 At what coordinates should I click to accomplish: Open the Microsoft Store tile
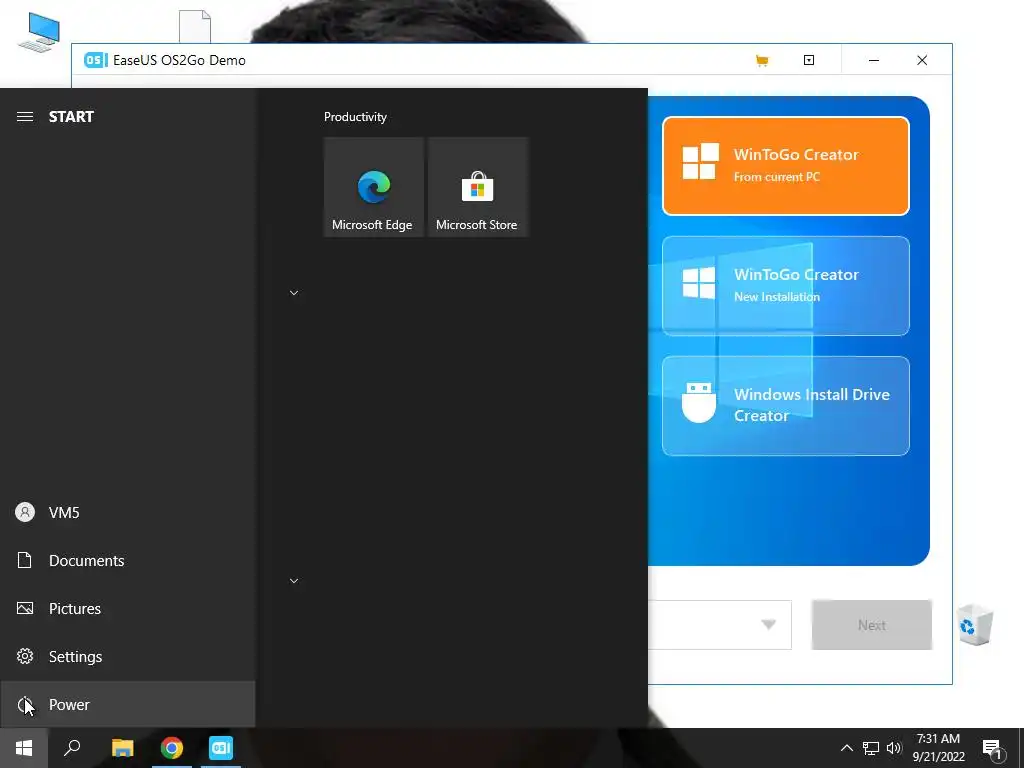pos(477,187)
